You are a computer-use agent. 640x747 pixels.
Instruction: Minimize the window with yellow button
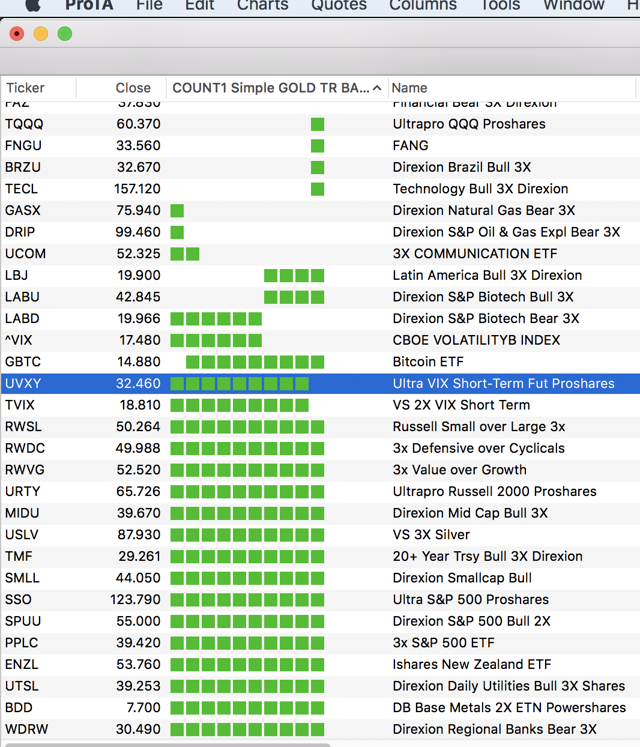[x=41, y=34]
